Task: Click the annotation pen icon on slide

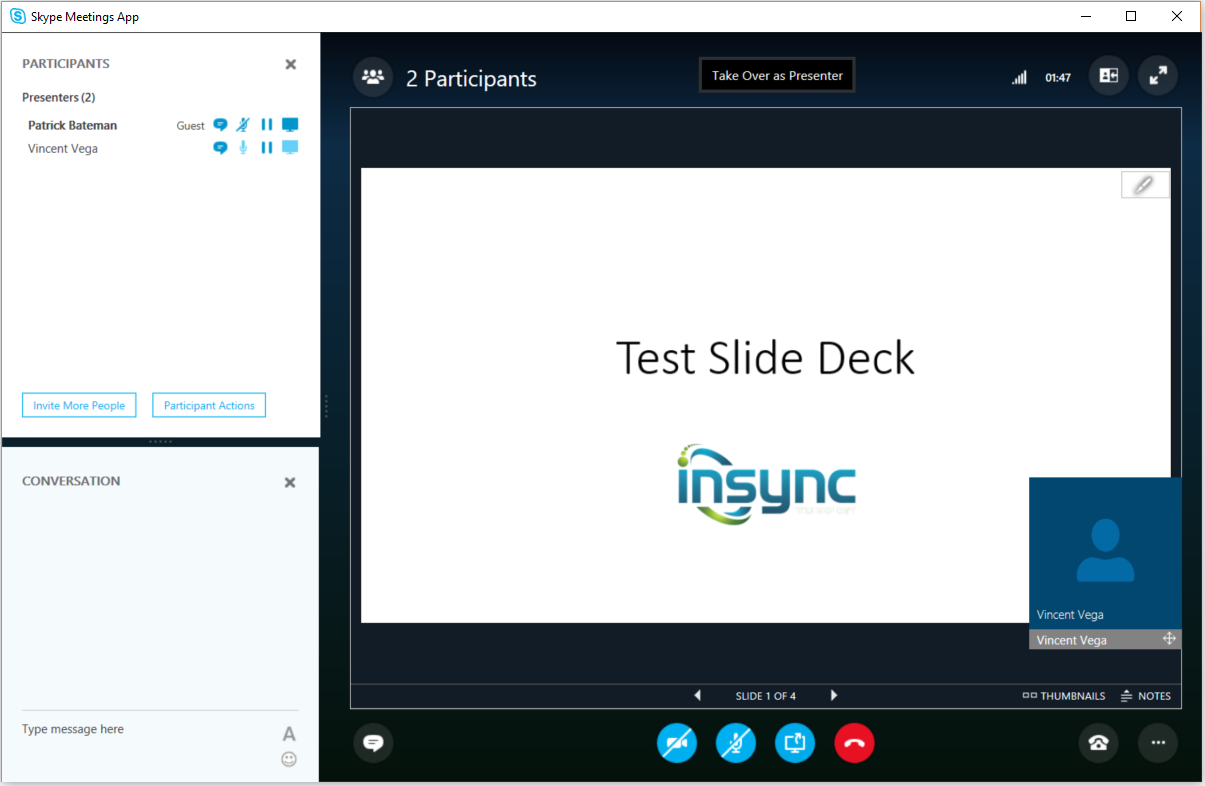Action: [1144, 184]
